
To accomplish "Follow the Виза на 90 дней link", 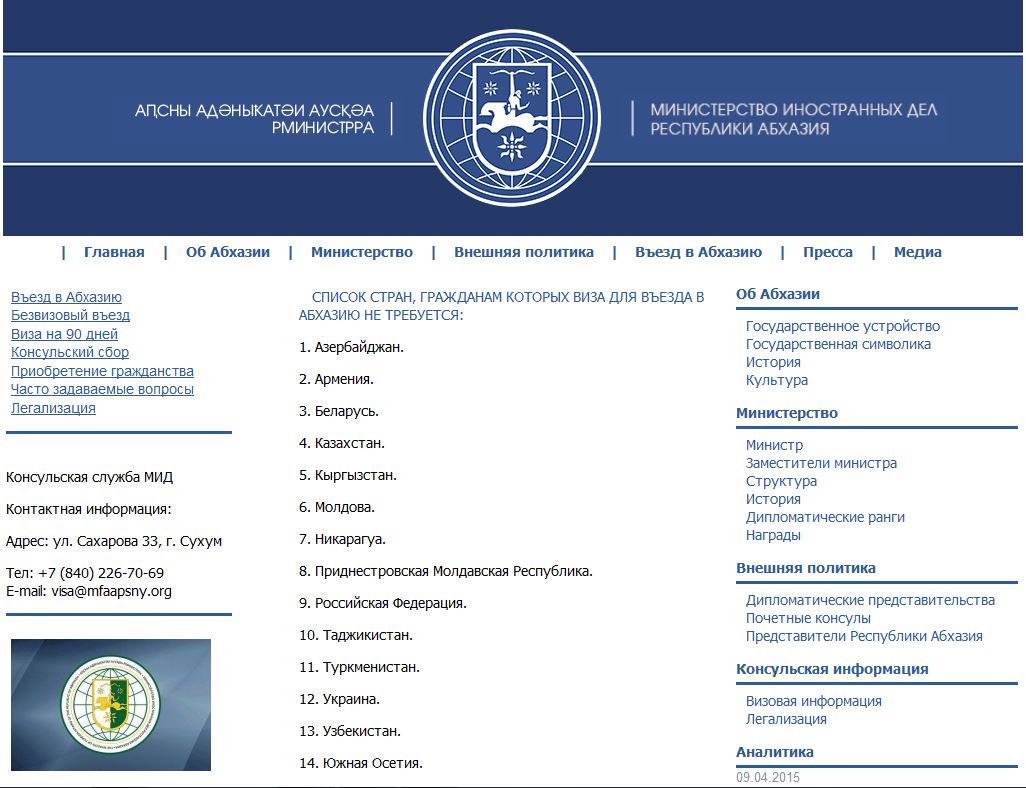I will coord(64,334).
